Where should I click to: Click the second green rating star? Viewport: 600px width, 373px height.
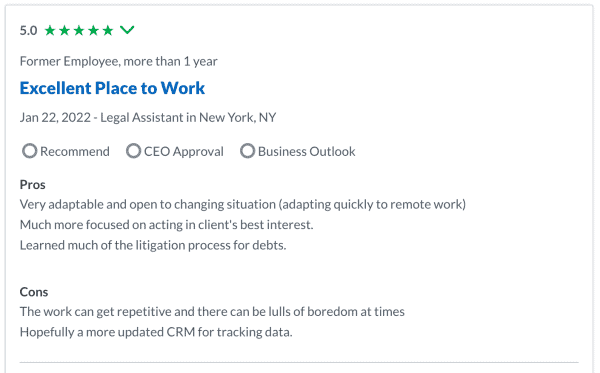65,30
